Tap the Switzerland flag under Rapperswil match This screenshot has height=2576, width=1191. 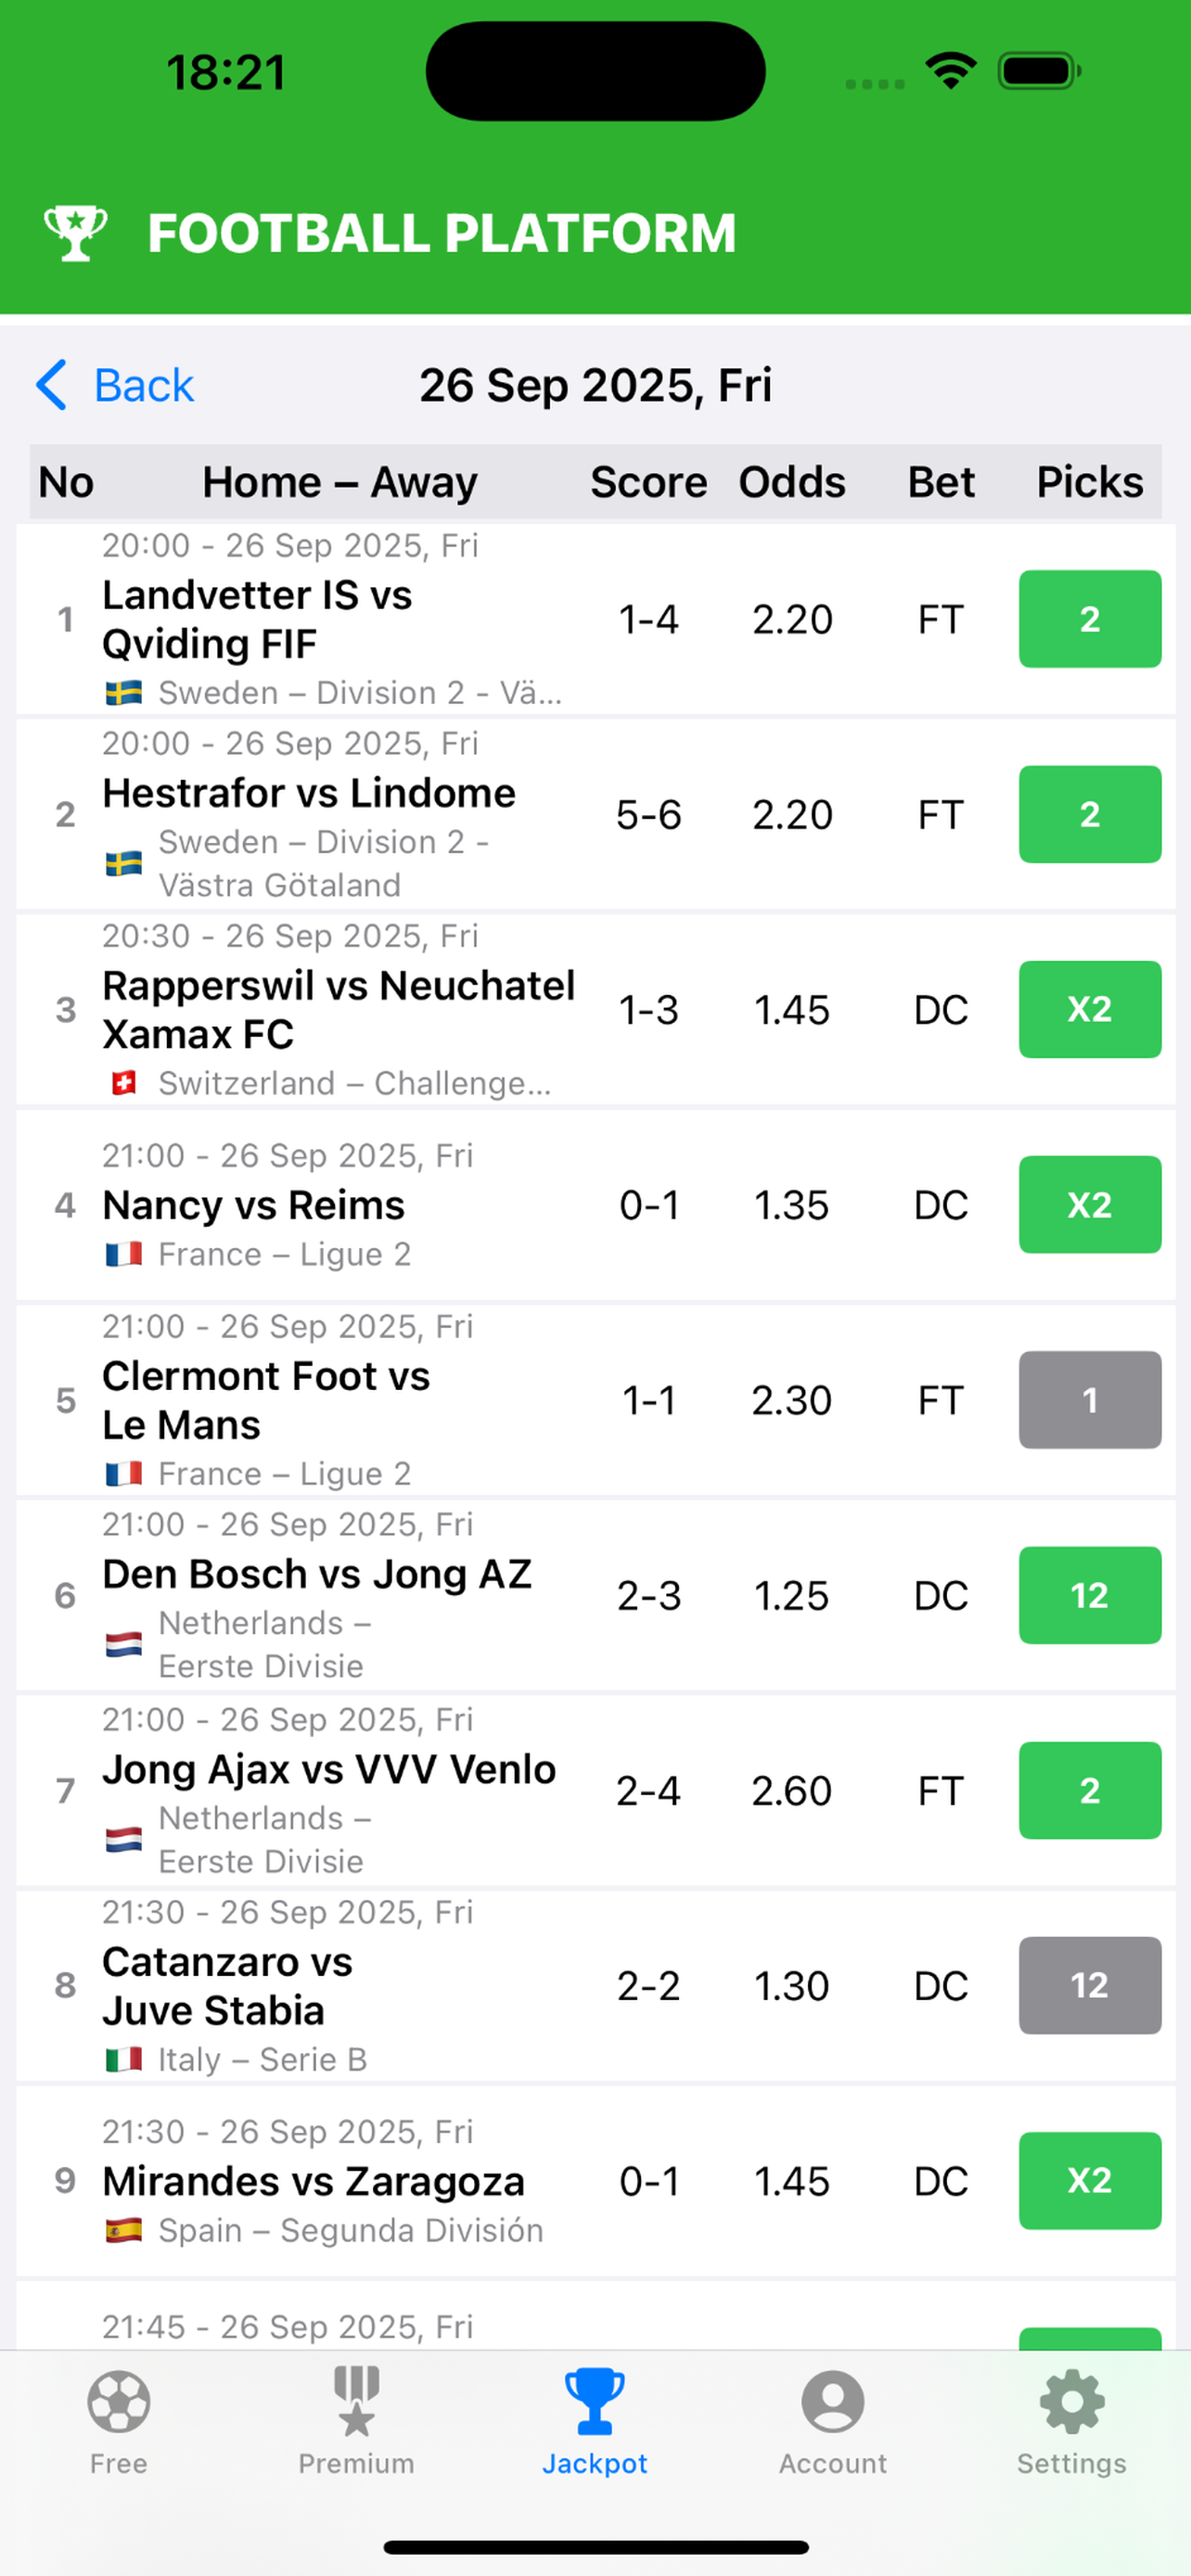pyautogui.click(x=124, y=1083)
